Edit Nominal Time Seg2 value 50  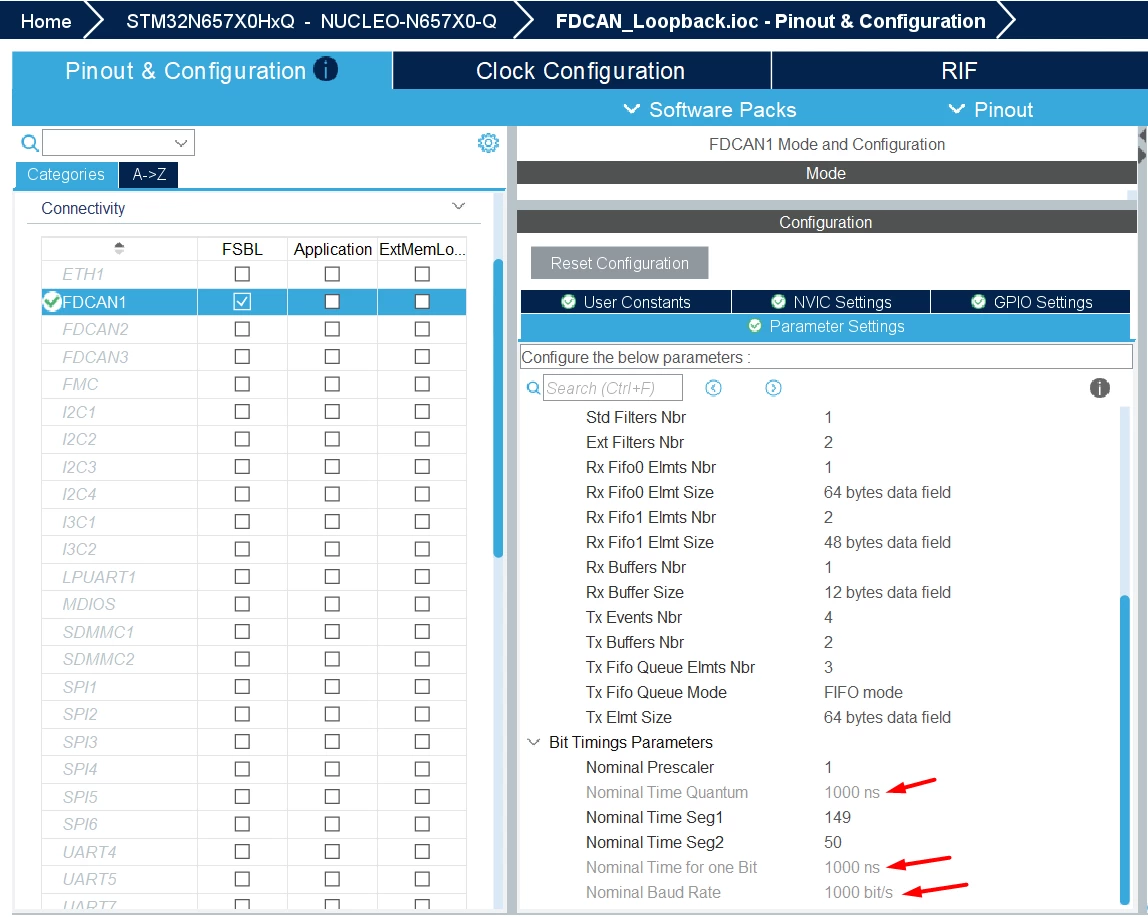click(x=833, y=842)
